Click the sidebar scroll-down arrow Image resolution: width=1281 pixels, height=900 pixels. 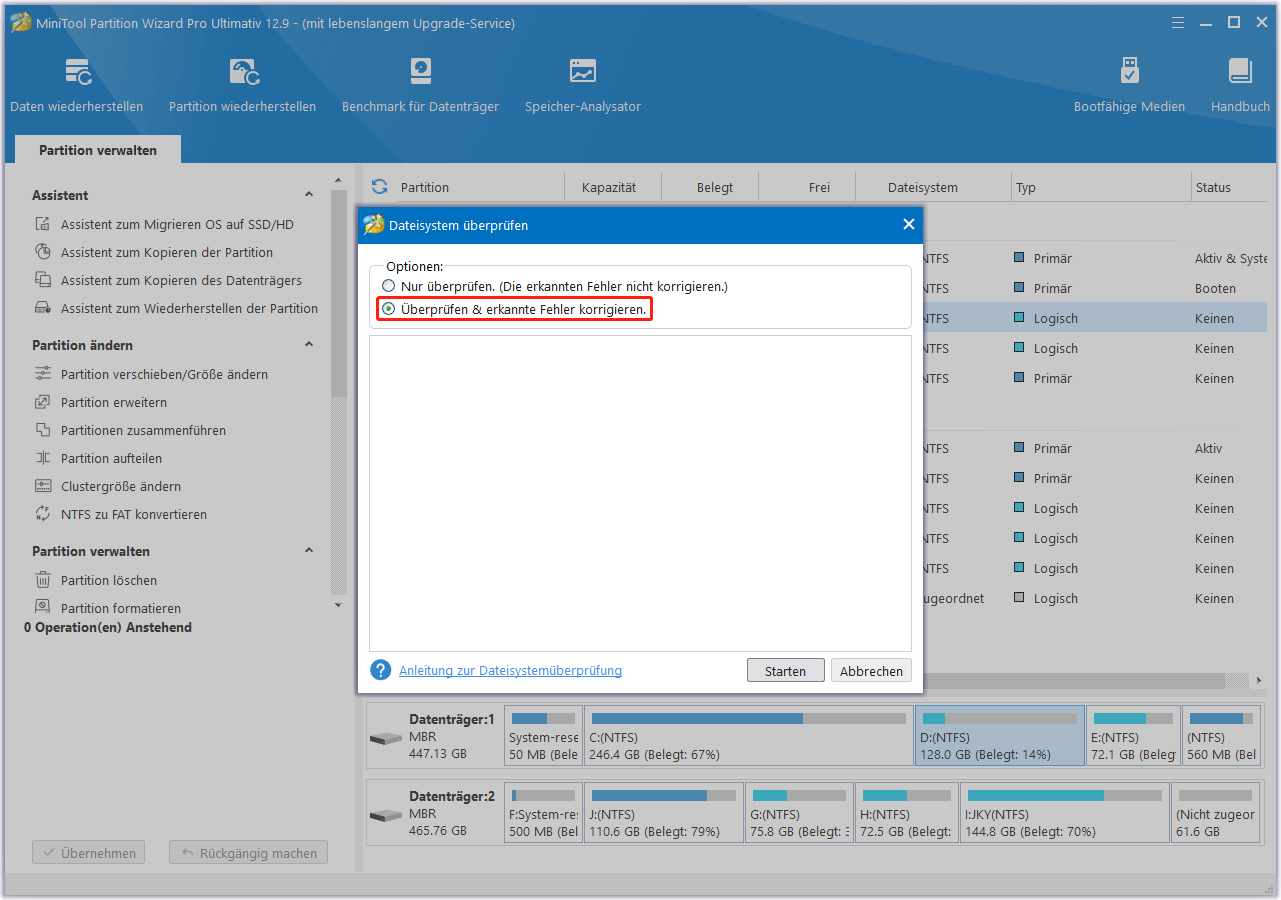pyautogui.click(x=338, y=605)
